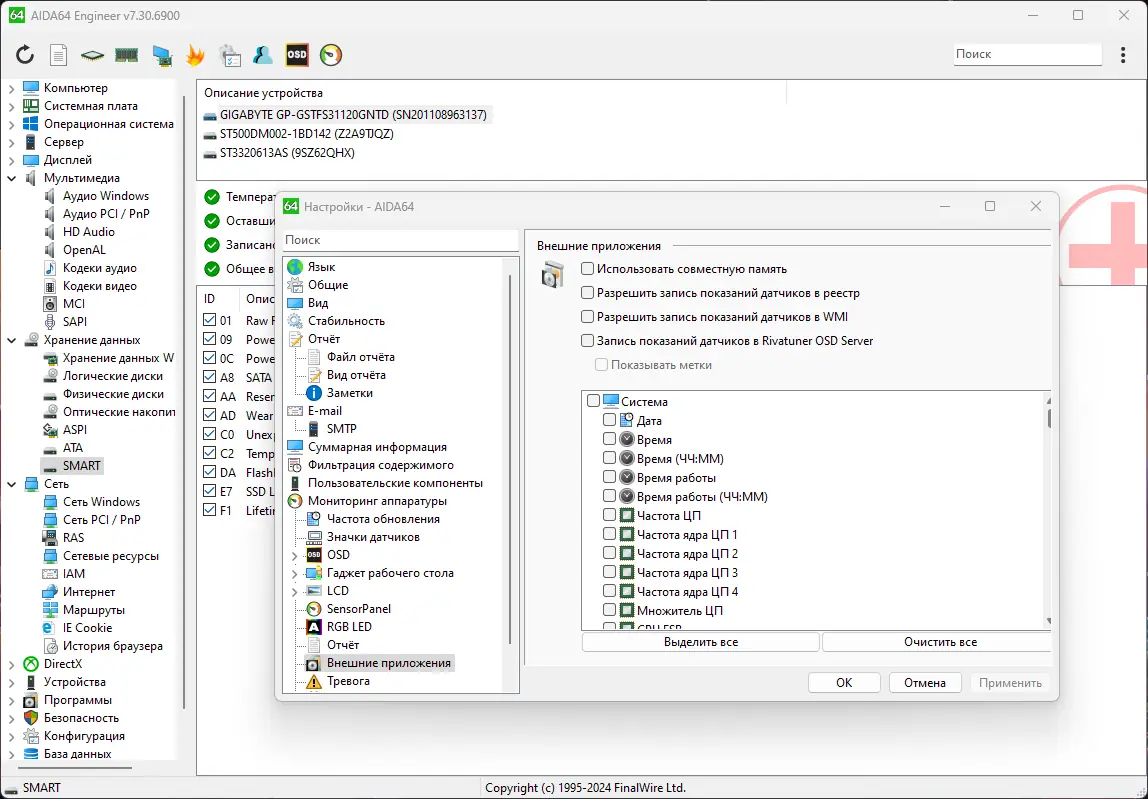This screenshot has width=1148, height=799.
Task: Launch the stability test flame icon
Action: click(195, 55)
